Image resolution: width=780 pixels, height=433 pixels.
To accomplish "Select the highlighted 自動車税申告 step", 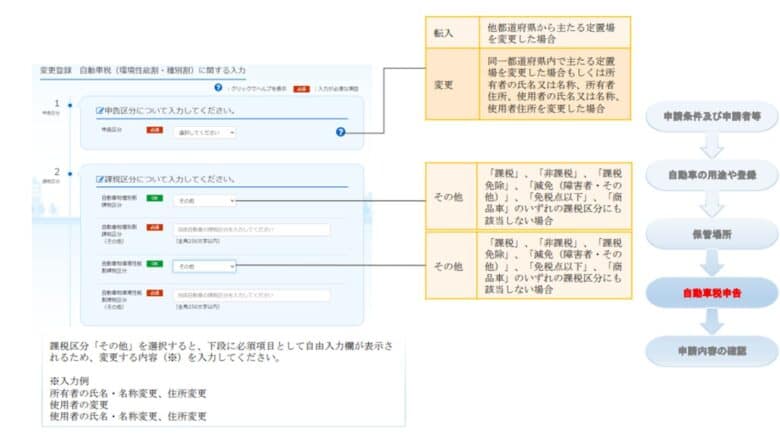I will [x=712, y=293].
